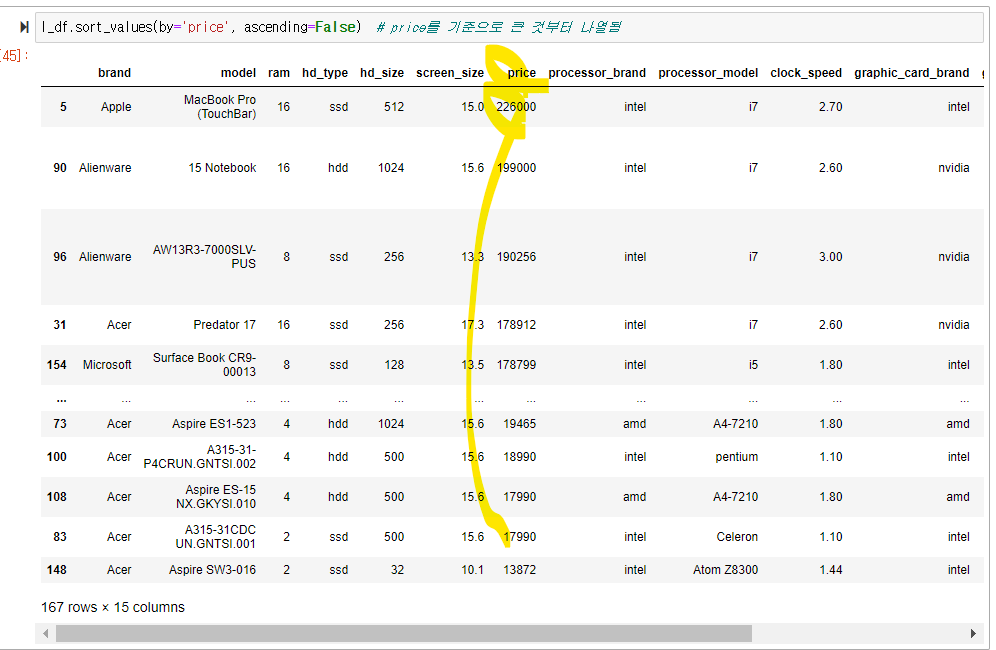This screenshot has width=996, height=650.
Task: Click the left arrow of horizontal scrollbar
Action: [x=45, y=633]
